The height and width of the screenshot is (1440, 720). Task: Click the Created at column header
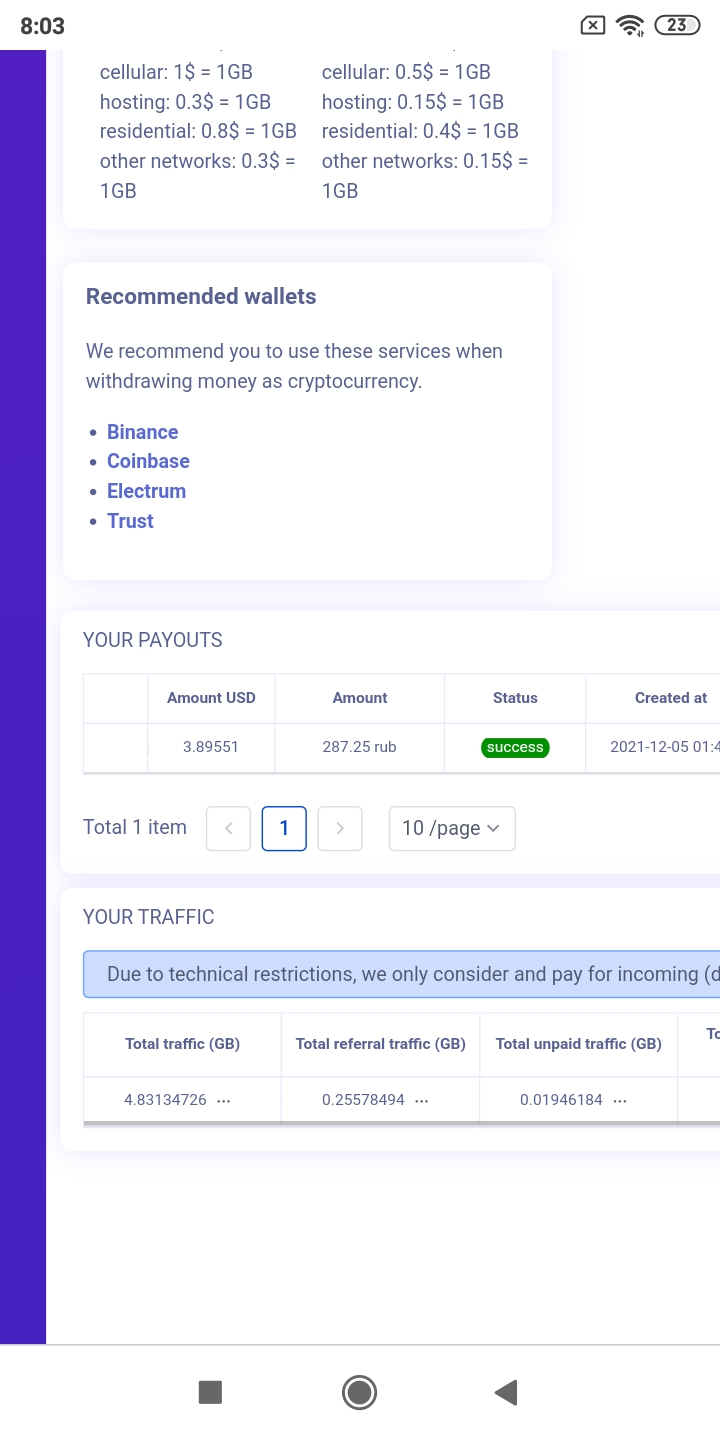(x=670, y=698)
